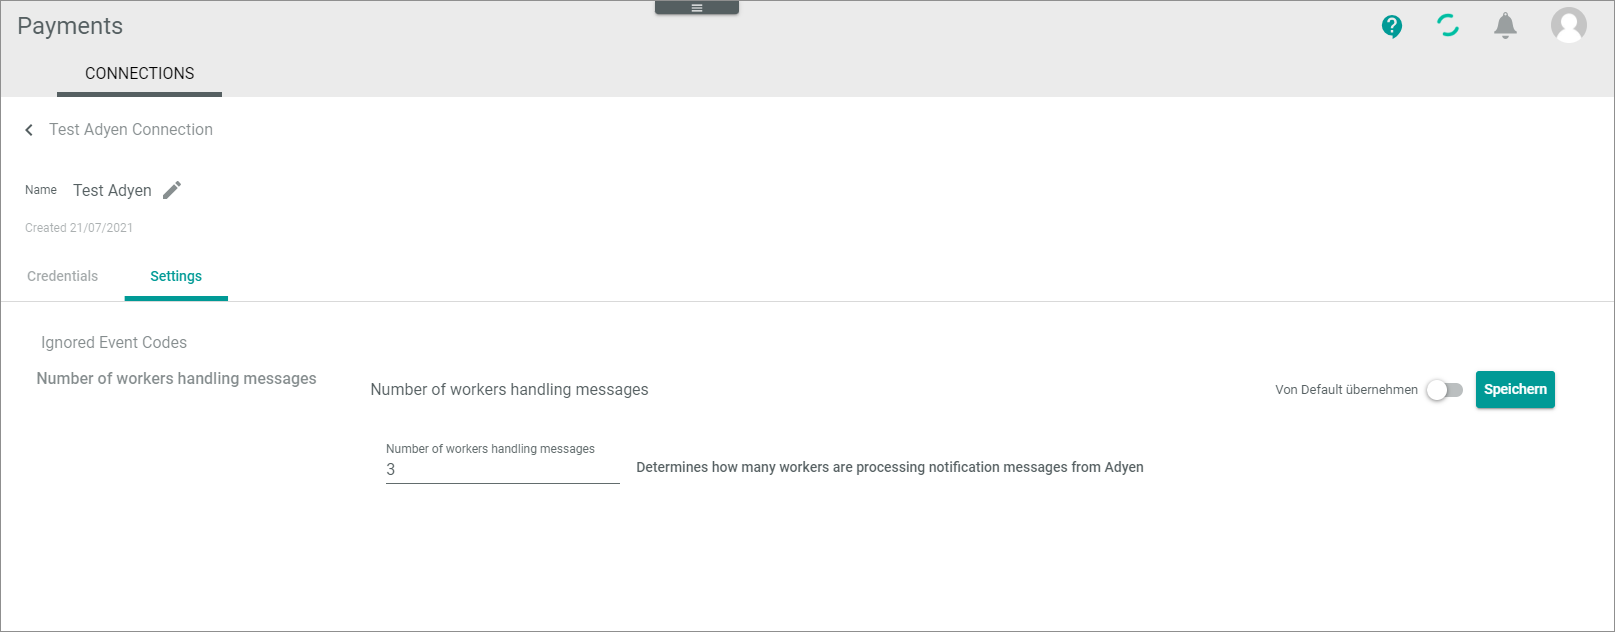Enable the Von Default übernehmen toggle
Viewport: 1615px width, 632px height.
[x=1444, y=390]
